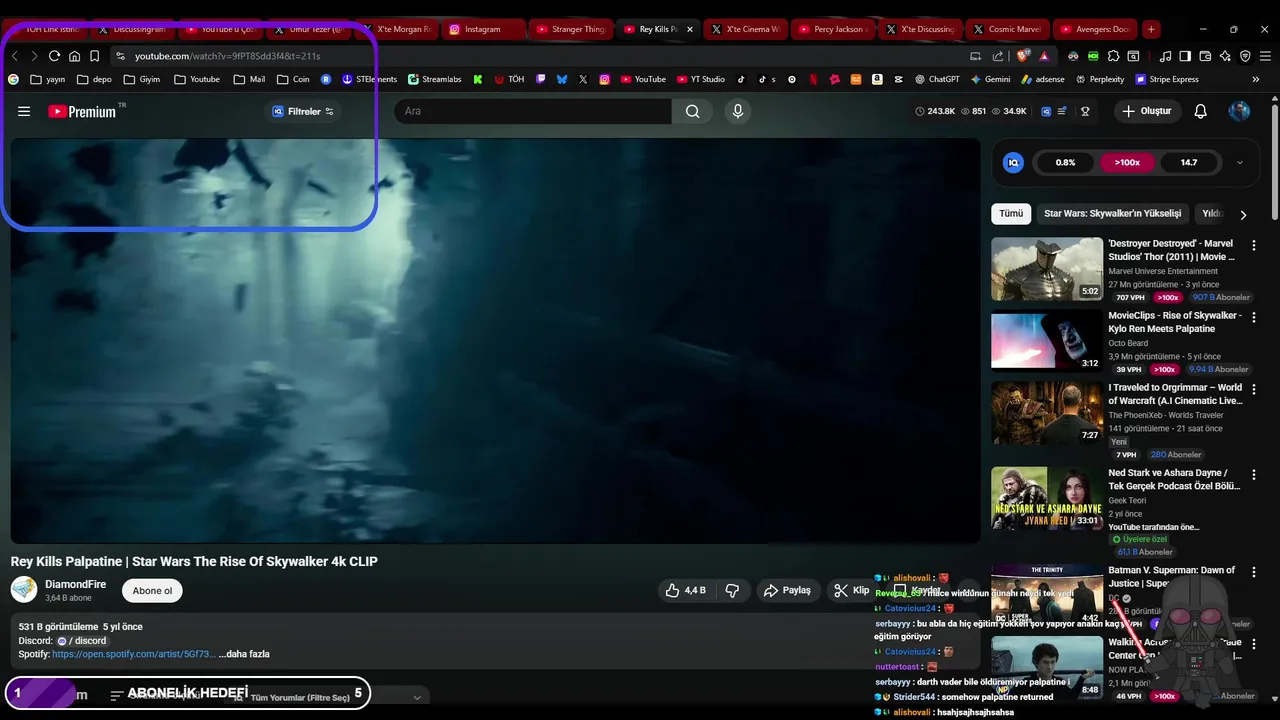Click the address bar URL
The height and width of the screenshot is (720, 1280).
tap(228, 56)
